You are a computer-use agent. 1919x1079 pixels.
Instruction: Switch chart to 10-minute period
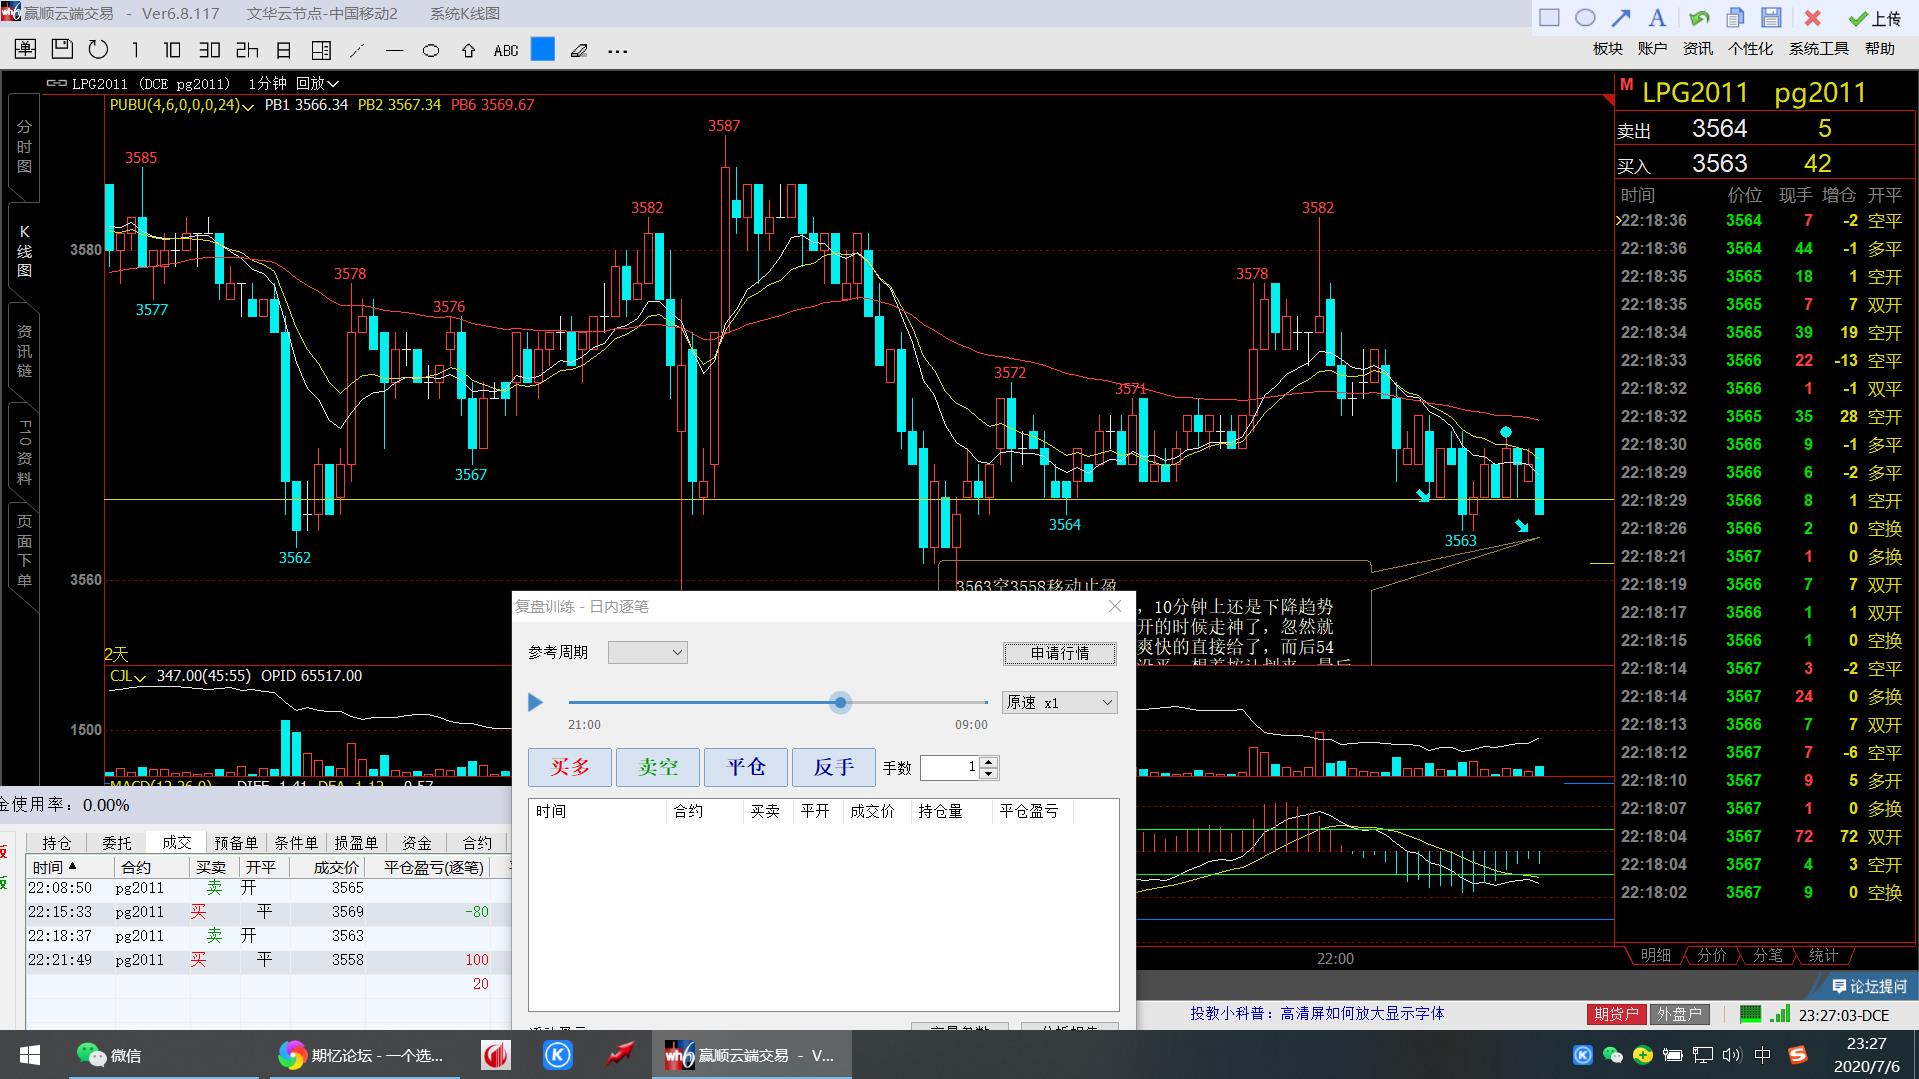point(172,50)
